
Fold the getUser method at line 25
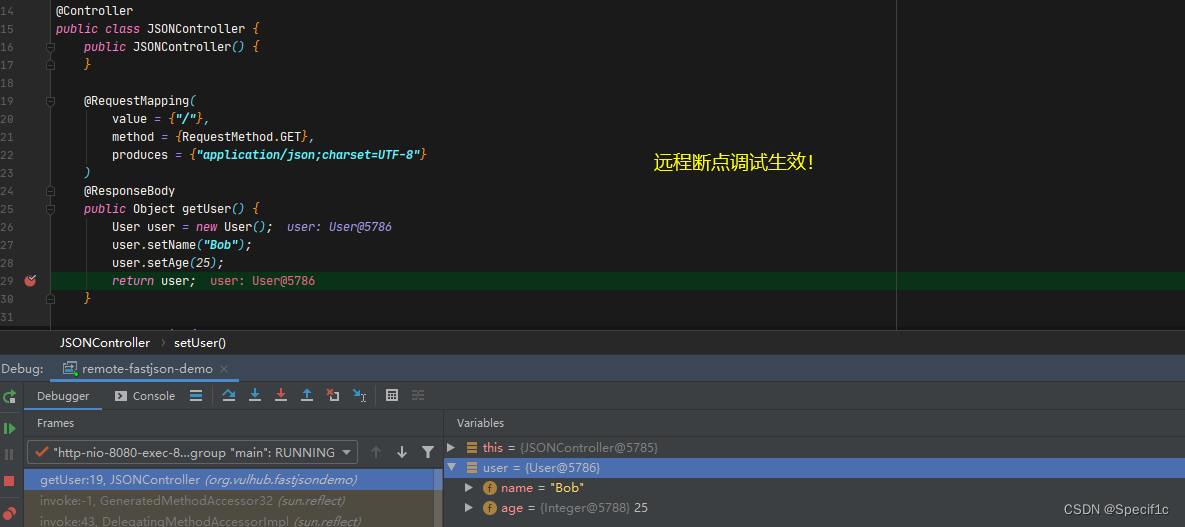pyautogui.click(x=51, y=209)
